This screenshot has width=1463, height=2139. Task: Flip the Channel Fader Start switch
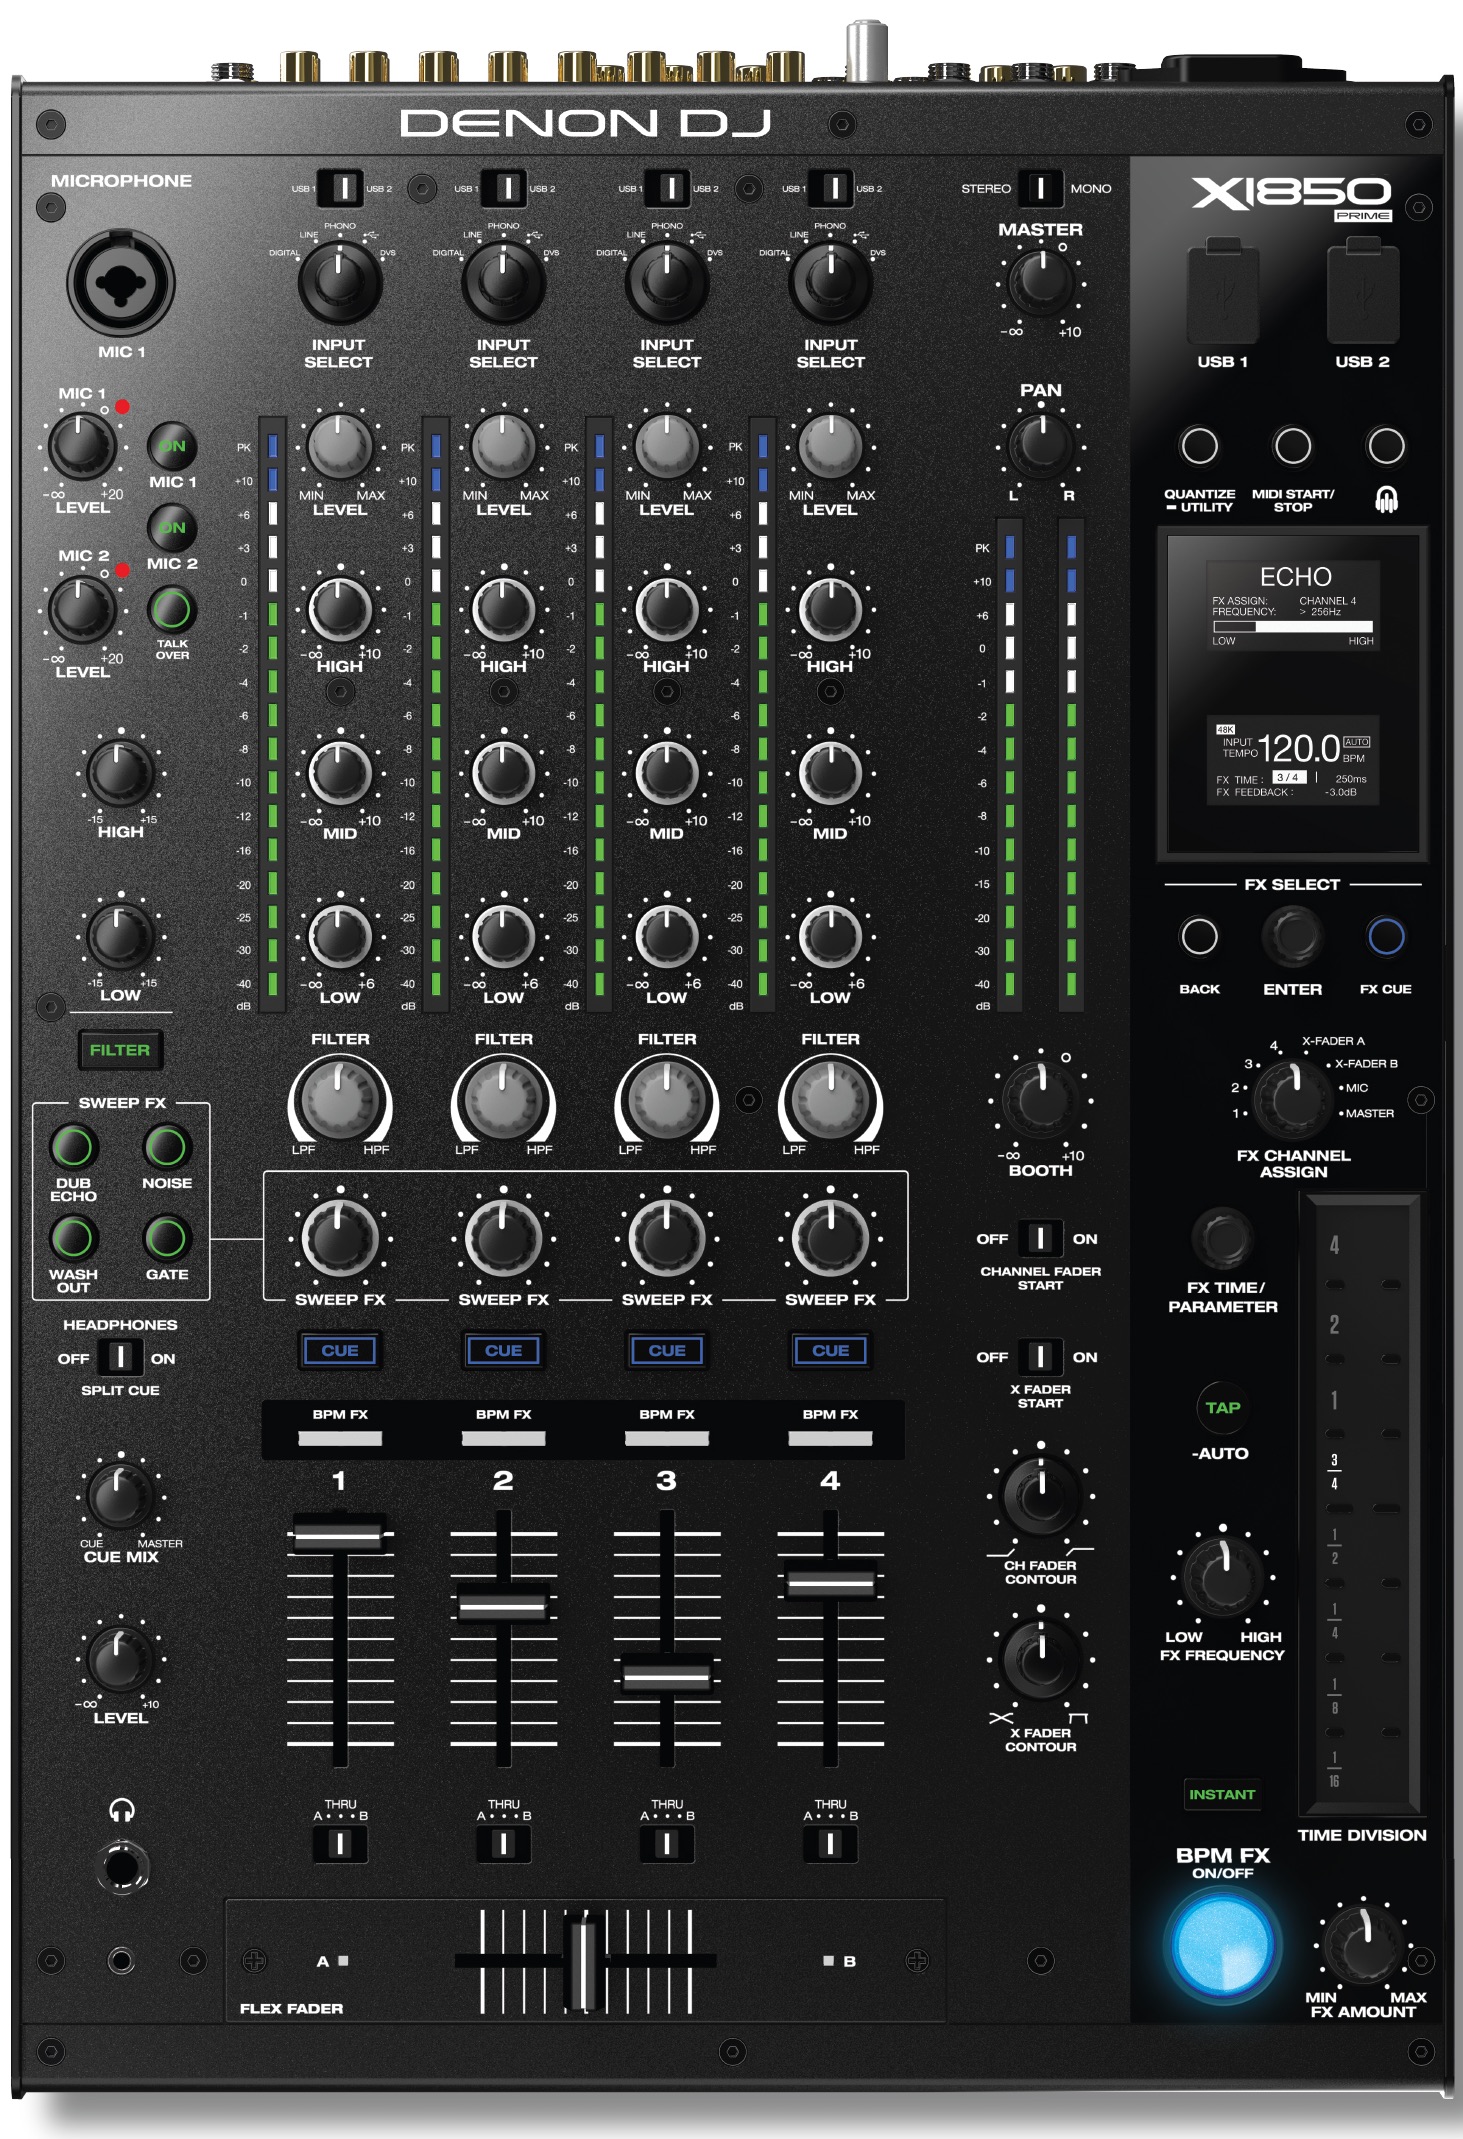coord(1040,1238)
